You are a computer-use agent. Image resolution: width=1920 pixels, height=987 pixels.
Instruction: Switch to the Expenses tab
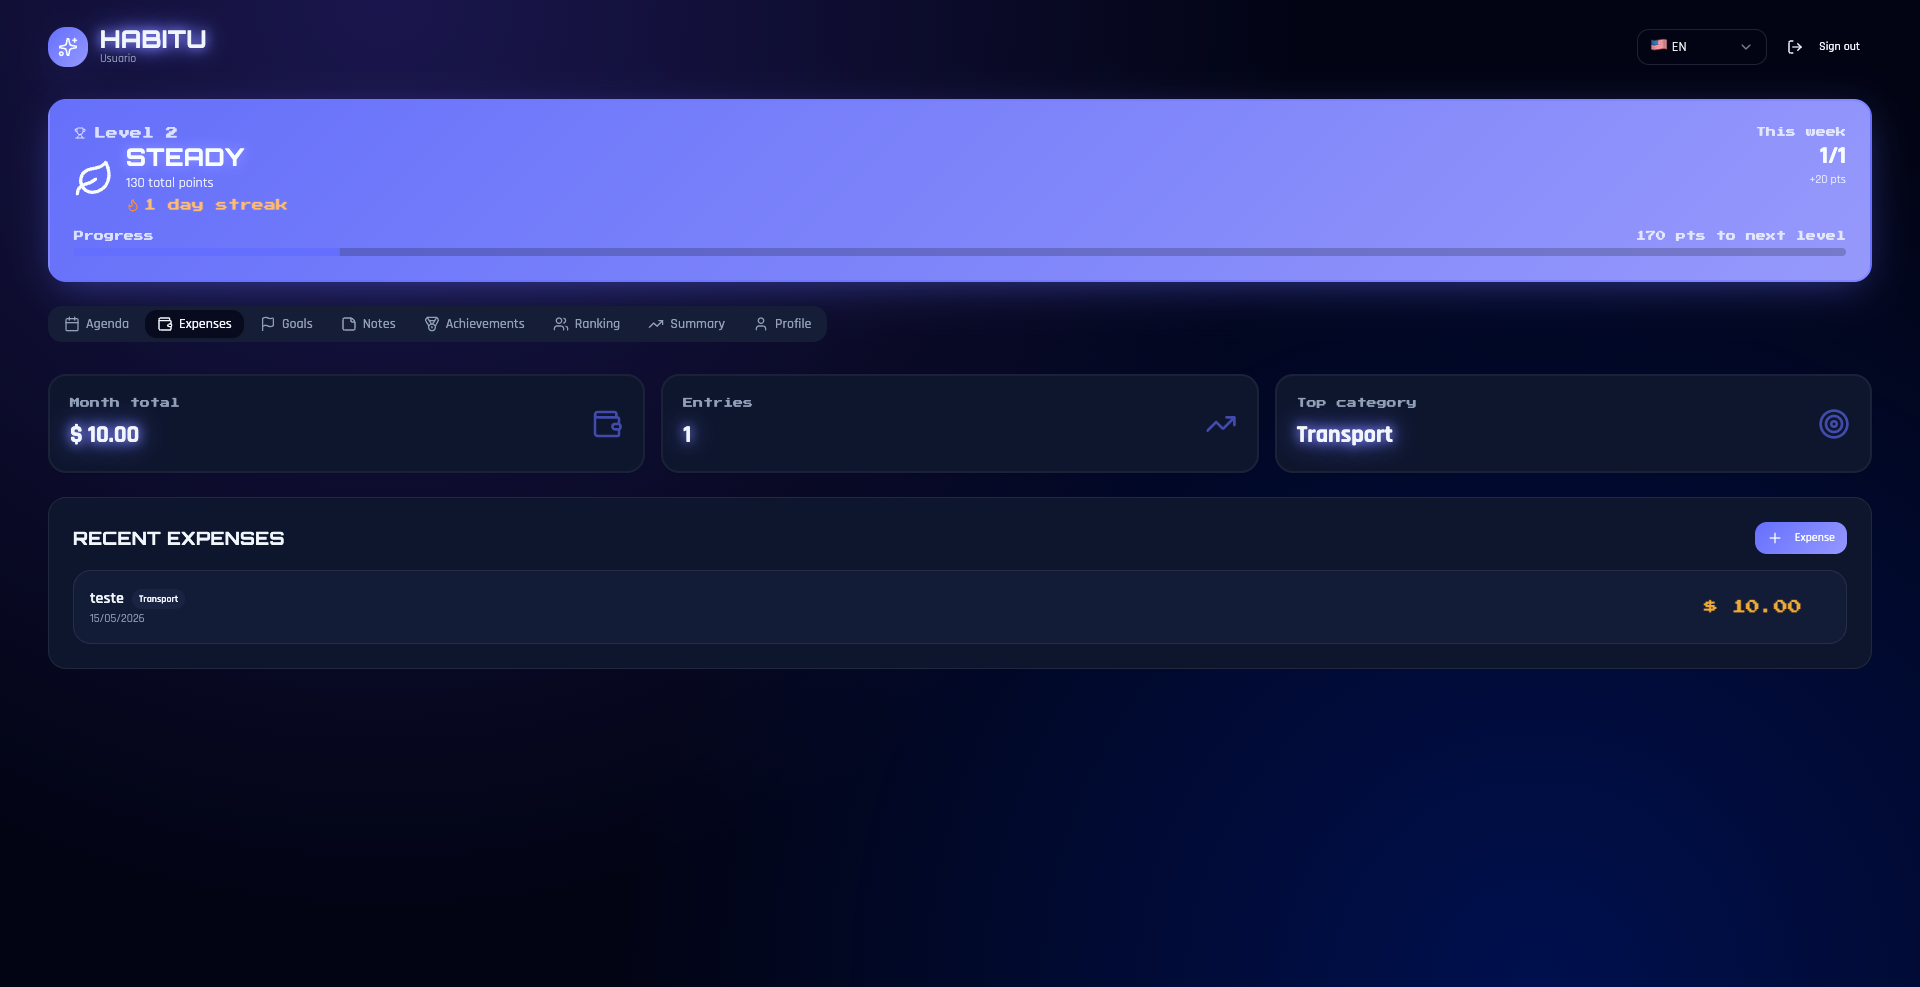click(x=195, y=324)
